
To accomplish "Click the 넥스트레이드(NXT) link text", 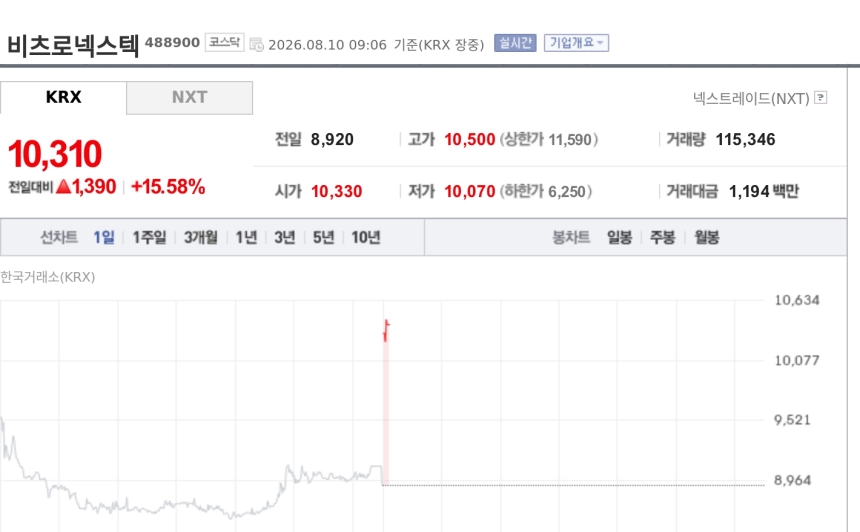I will (751, 99).
